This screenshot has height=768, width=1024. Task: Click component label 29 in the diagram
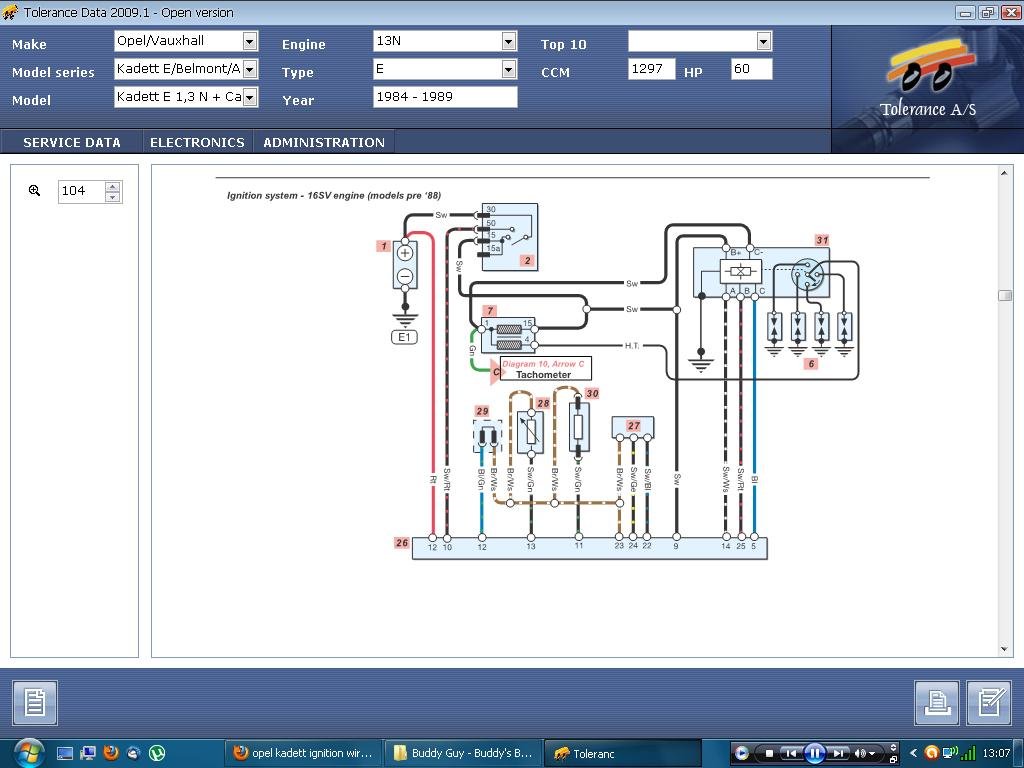click(482, 411)
